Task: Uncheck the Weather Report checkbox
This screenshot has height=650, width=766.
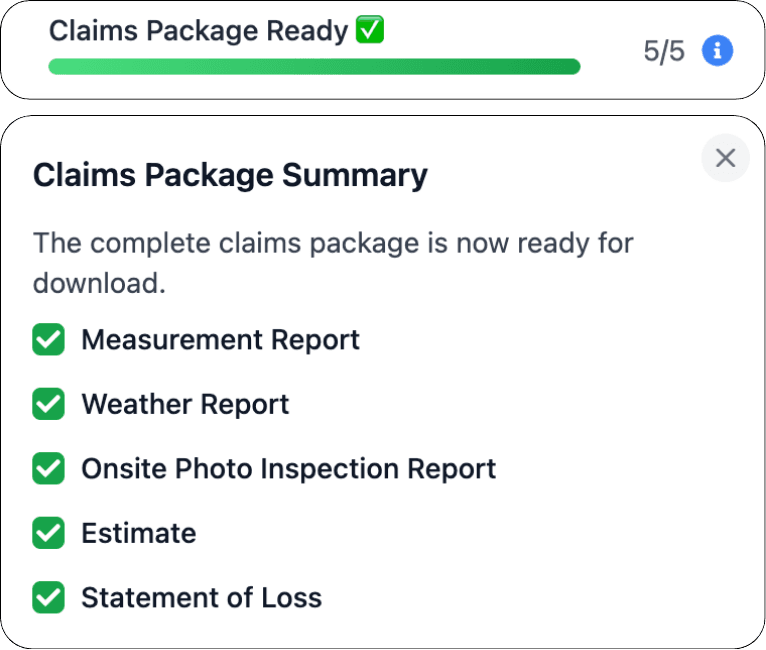Action: tap(48, 404)
